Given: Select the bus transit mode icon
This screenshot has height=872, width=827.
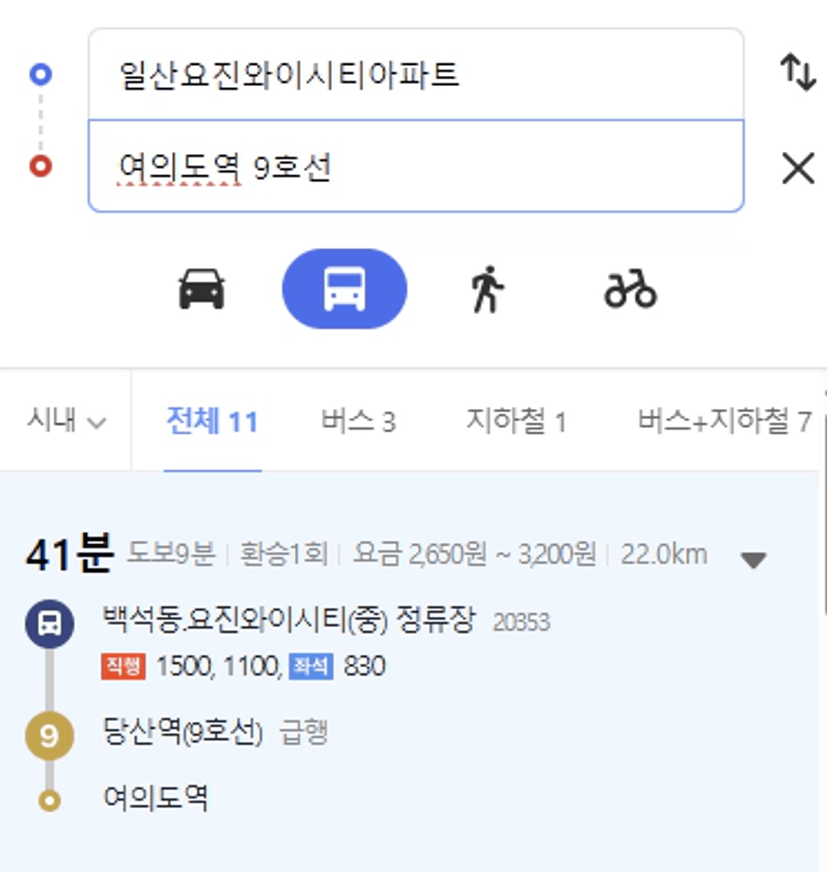Looking at the screenshot, I should pos(344,289).
